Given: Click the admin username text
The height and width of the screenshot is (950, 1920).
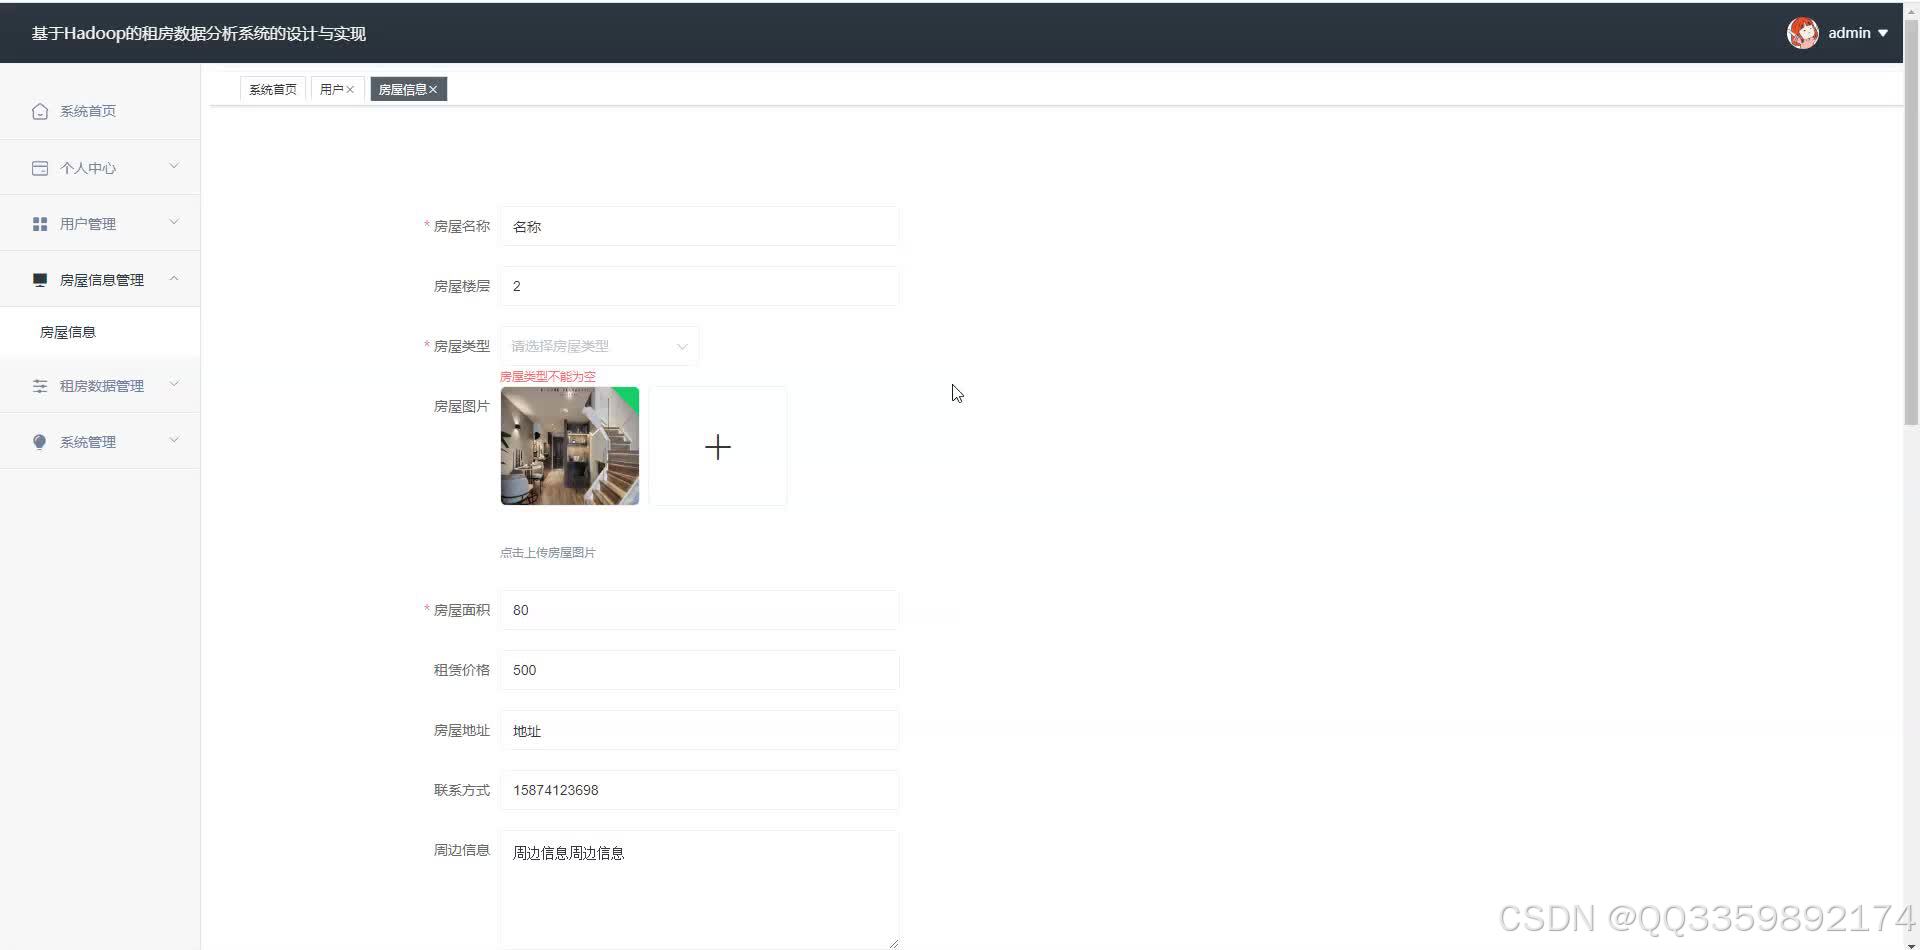Looking at the screenshot, I should coord(1849,33).
